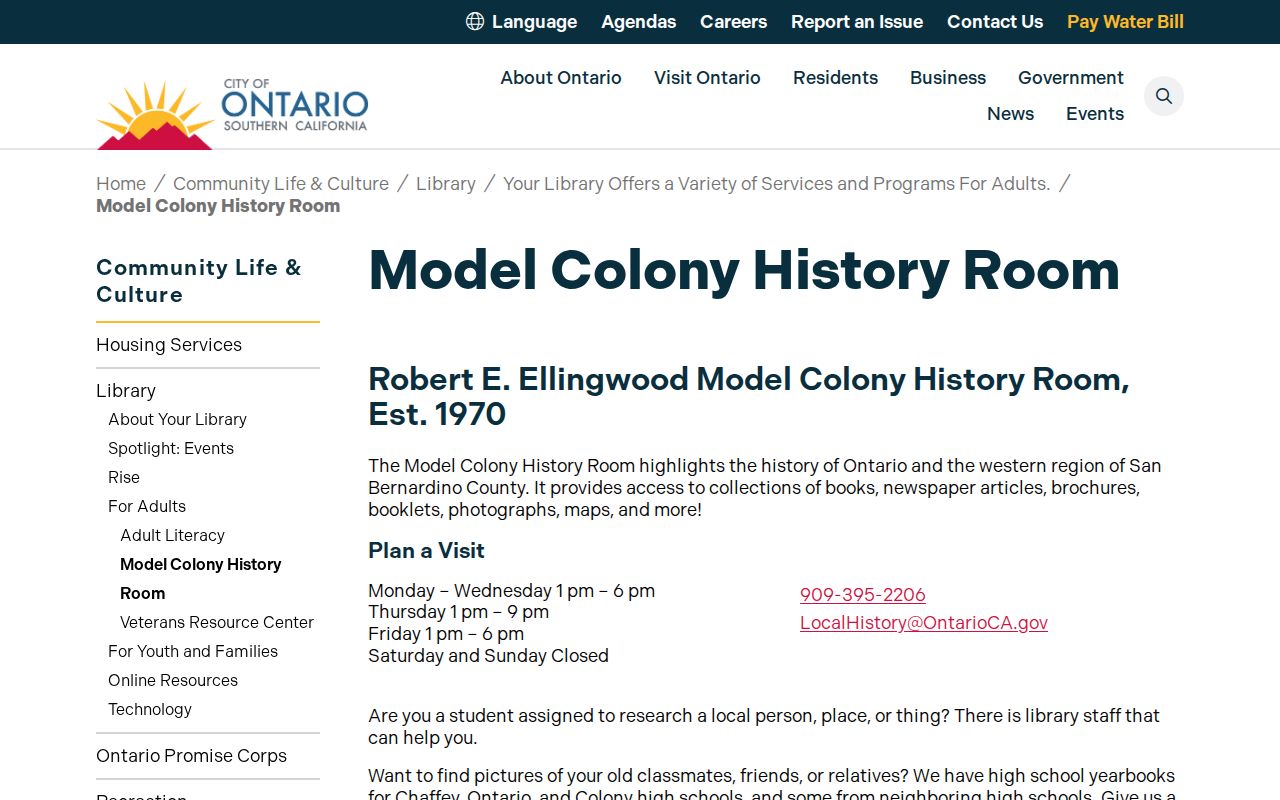Screen dimensions: 1280x800
Task: Open the News menu item
Action: (1010, 113)
